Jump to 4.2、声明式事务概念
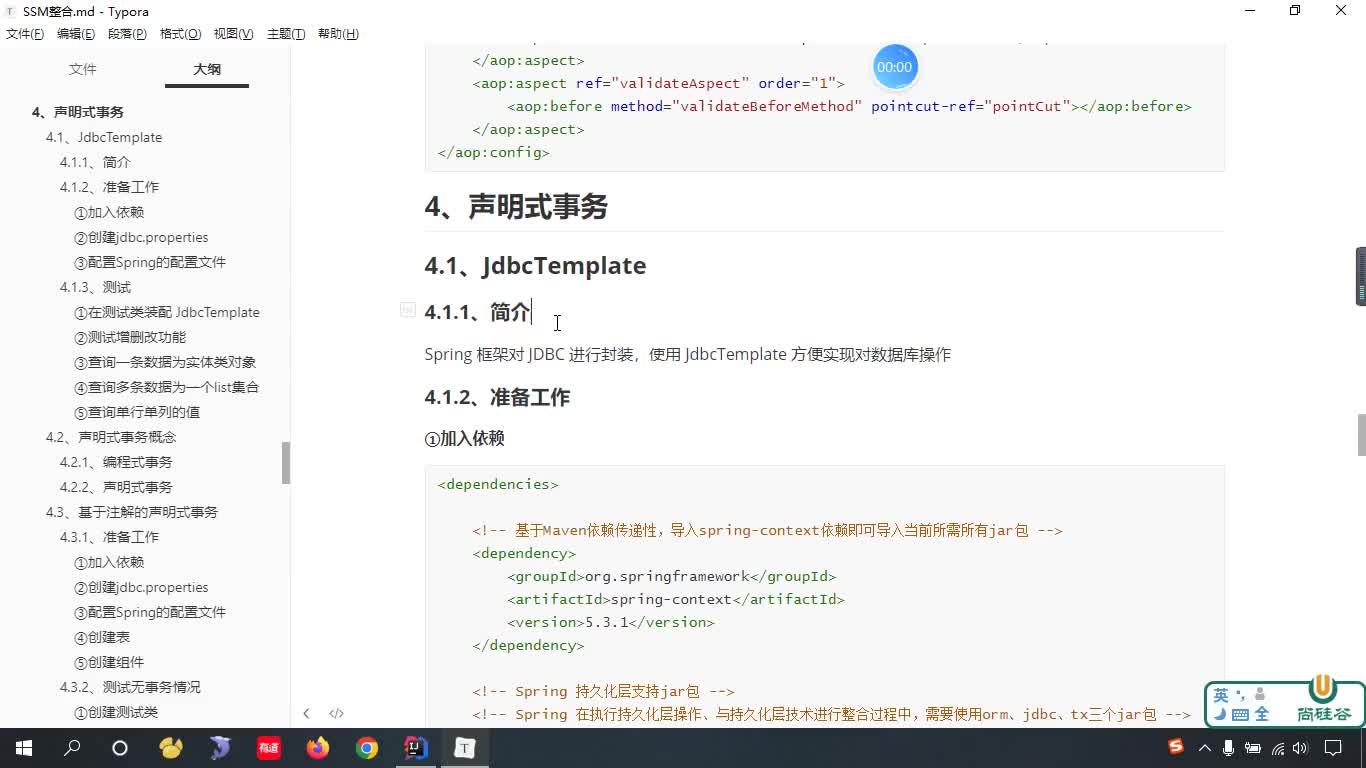 (111, 437)
